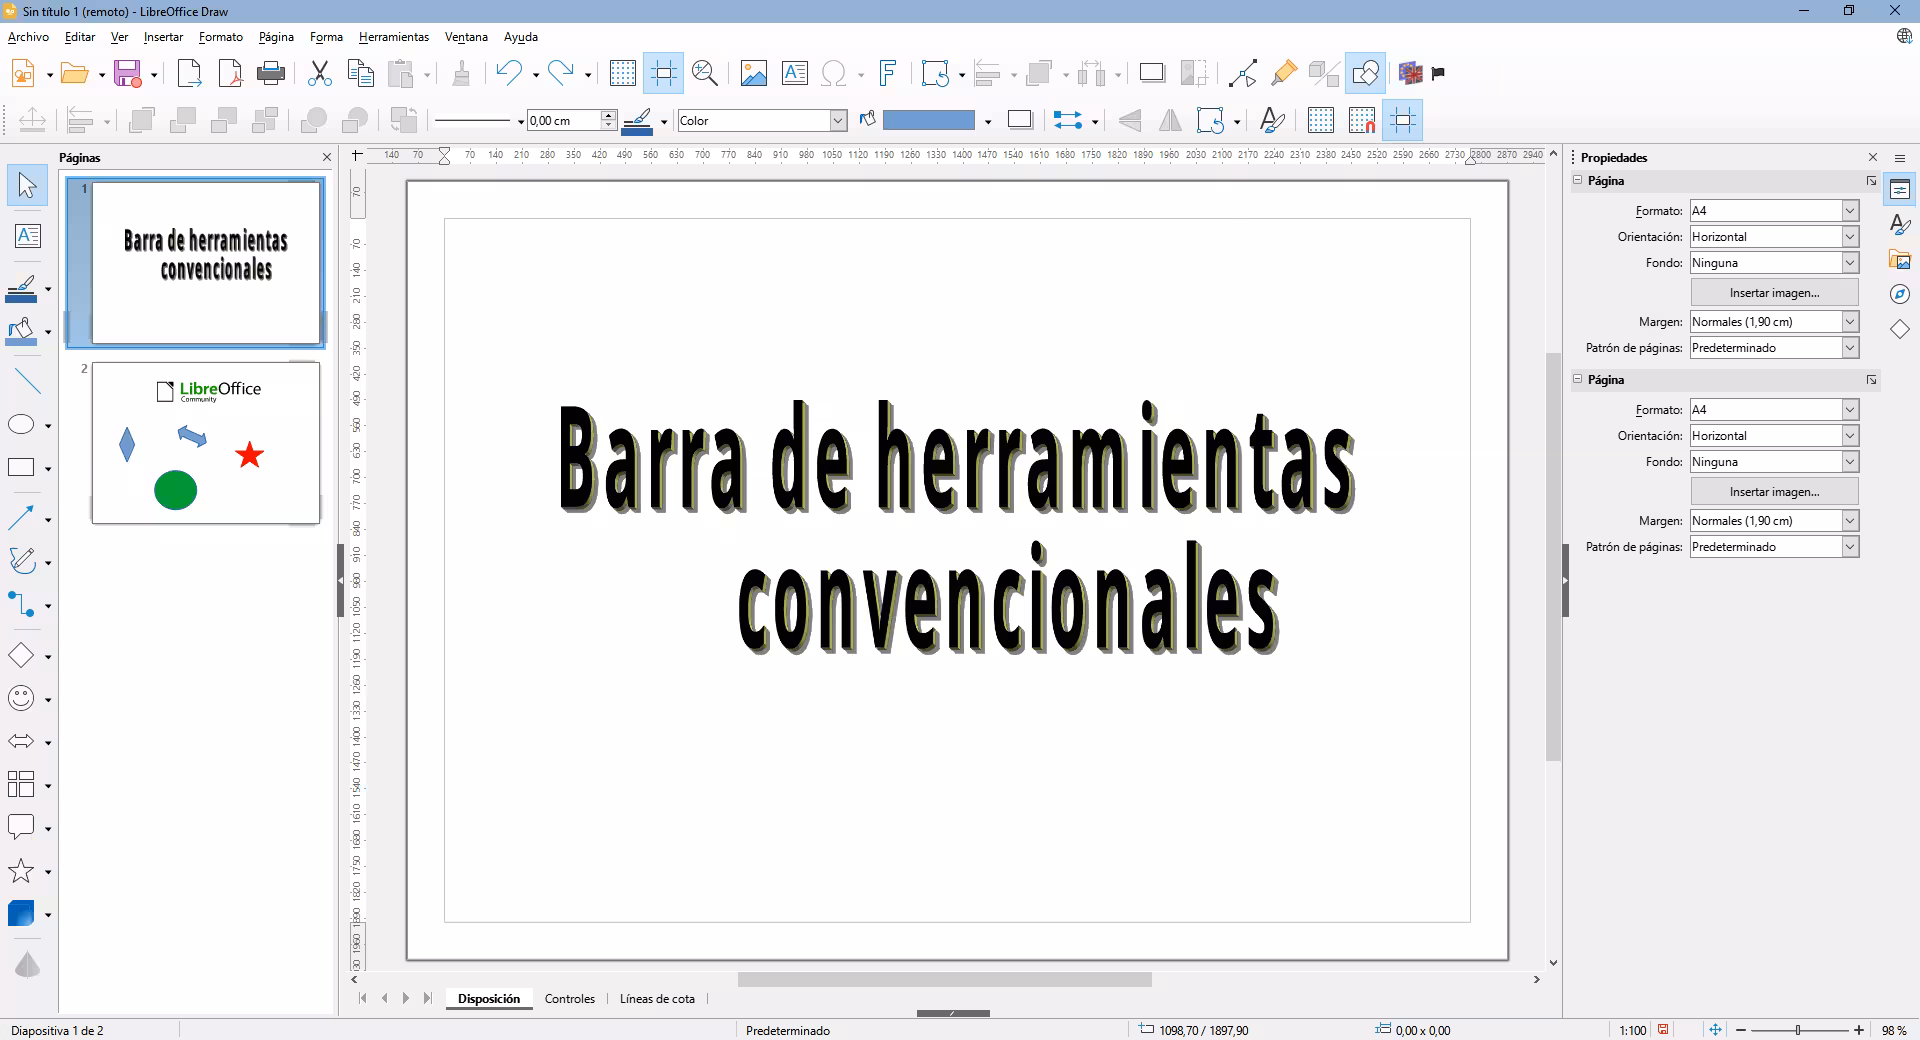Open the Herramientas menu
1920x1040 pixels.
coord(394,37)
